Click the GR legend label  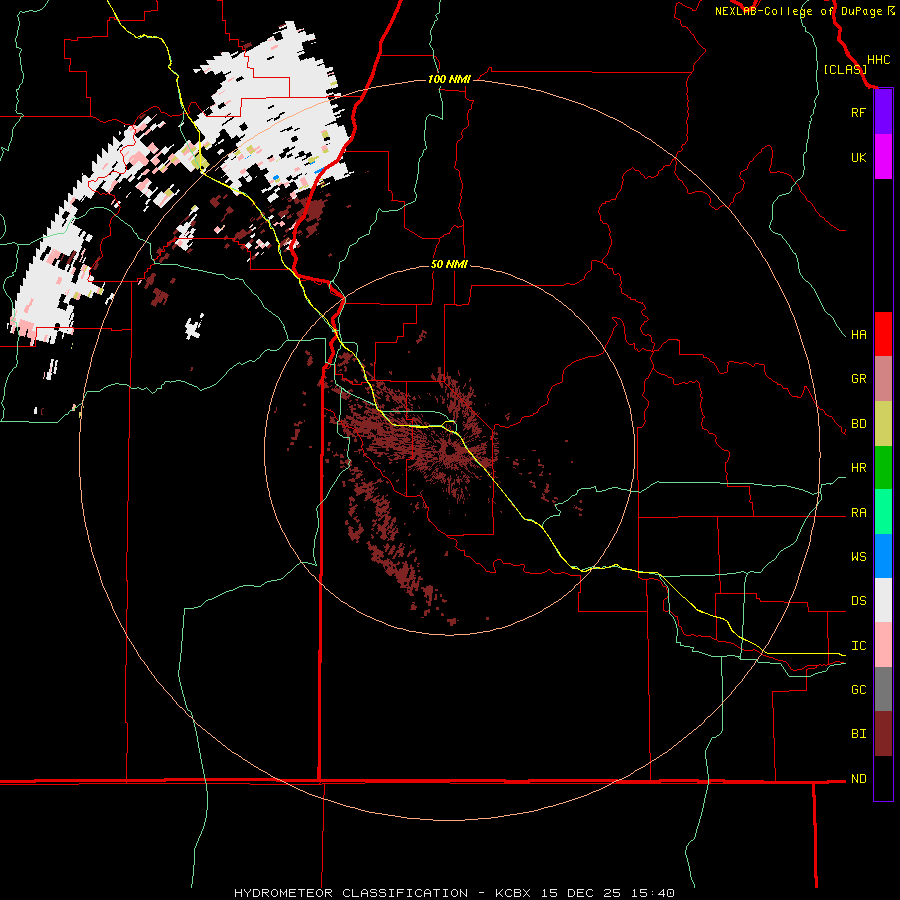pos(858,379)
